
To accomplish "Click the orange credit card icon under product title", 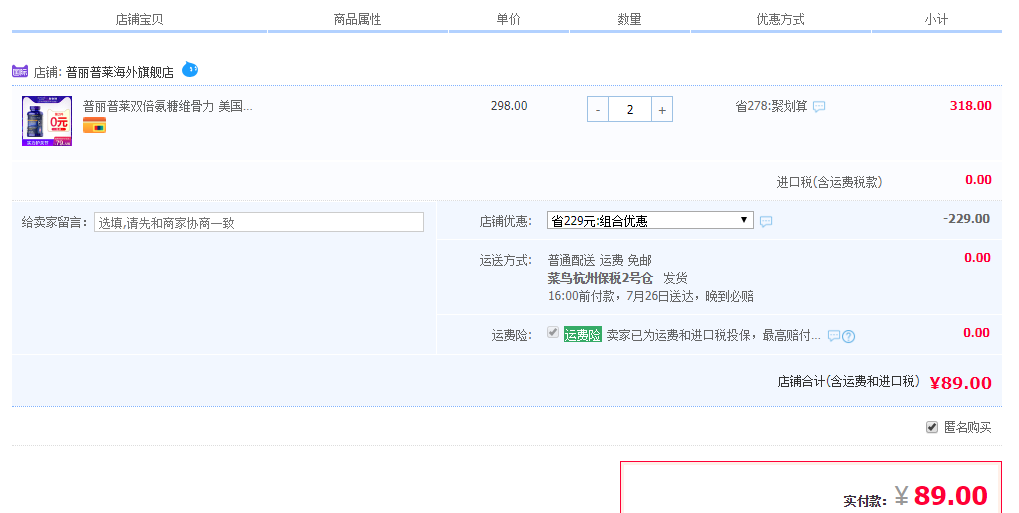I will point(94,125).
